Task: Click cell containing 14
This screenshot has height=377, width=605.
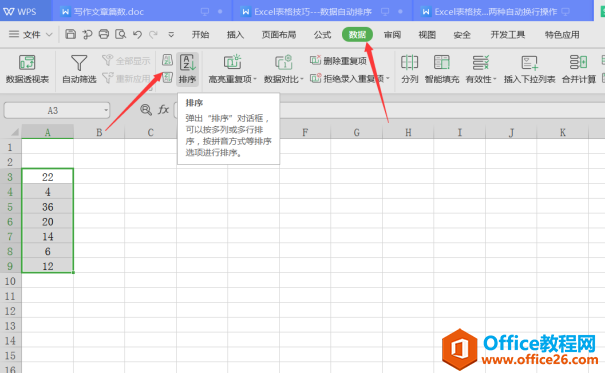Action: point(47,236)
